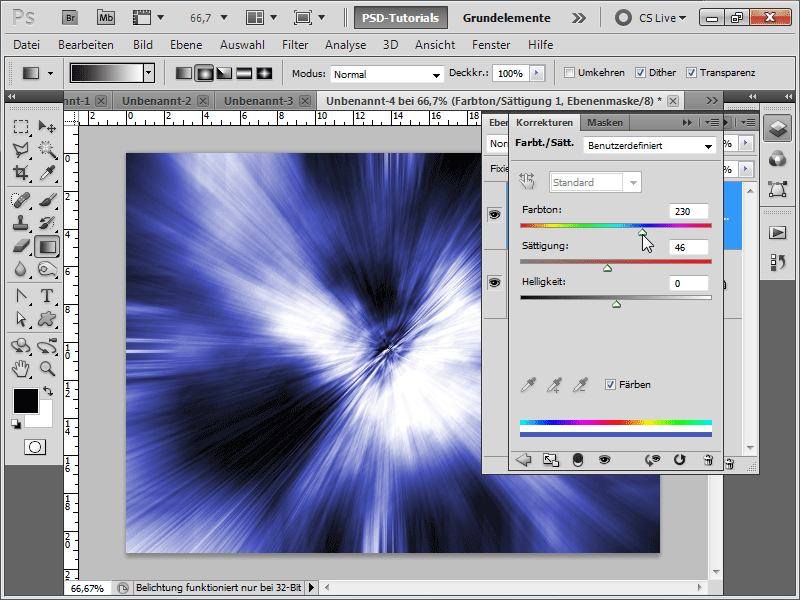Switch to the Unbenannt-2 document tab
The width and height of the screenshot is (800, 600).
point(156,101)
